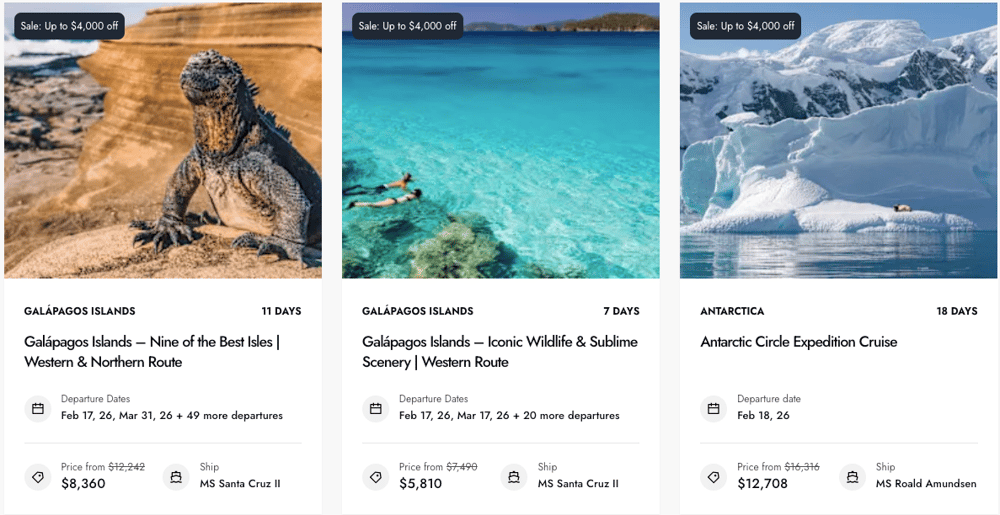Click the marine iguana photo
Viewport: 1000px width, 515px height.
[163, 150]
